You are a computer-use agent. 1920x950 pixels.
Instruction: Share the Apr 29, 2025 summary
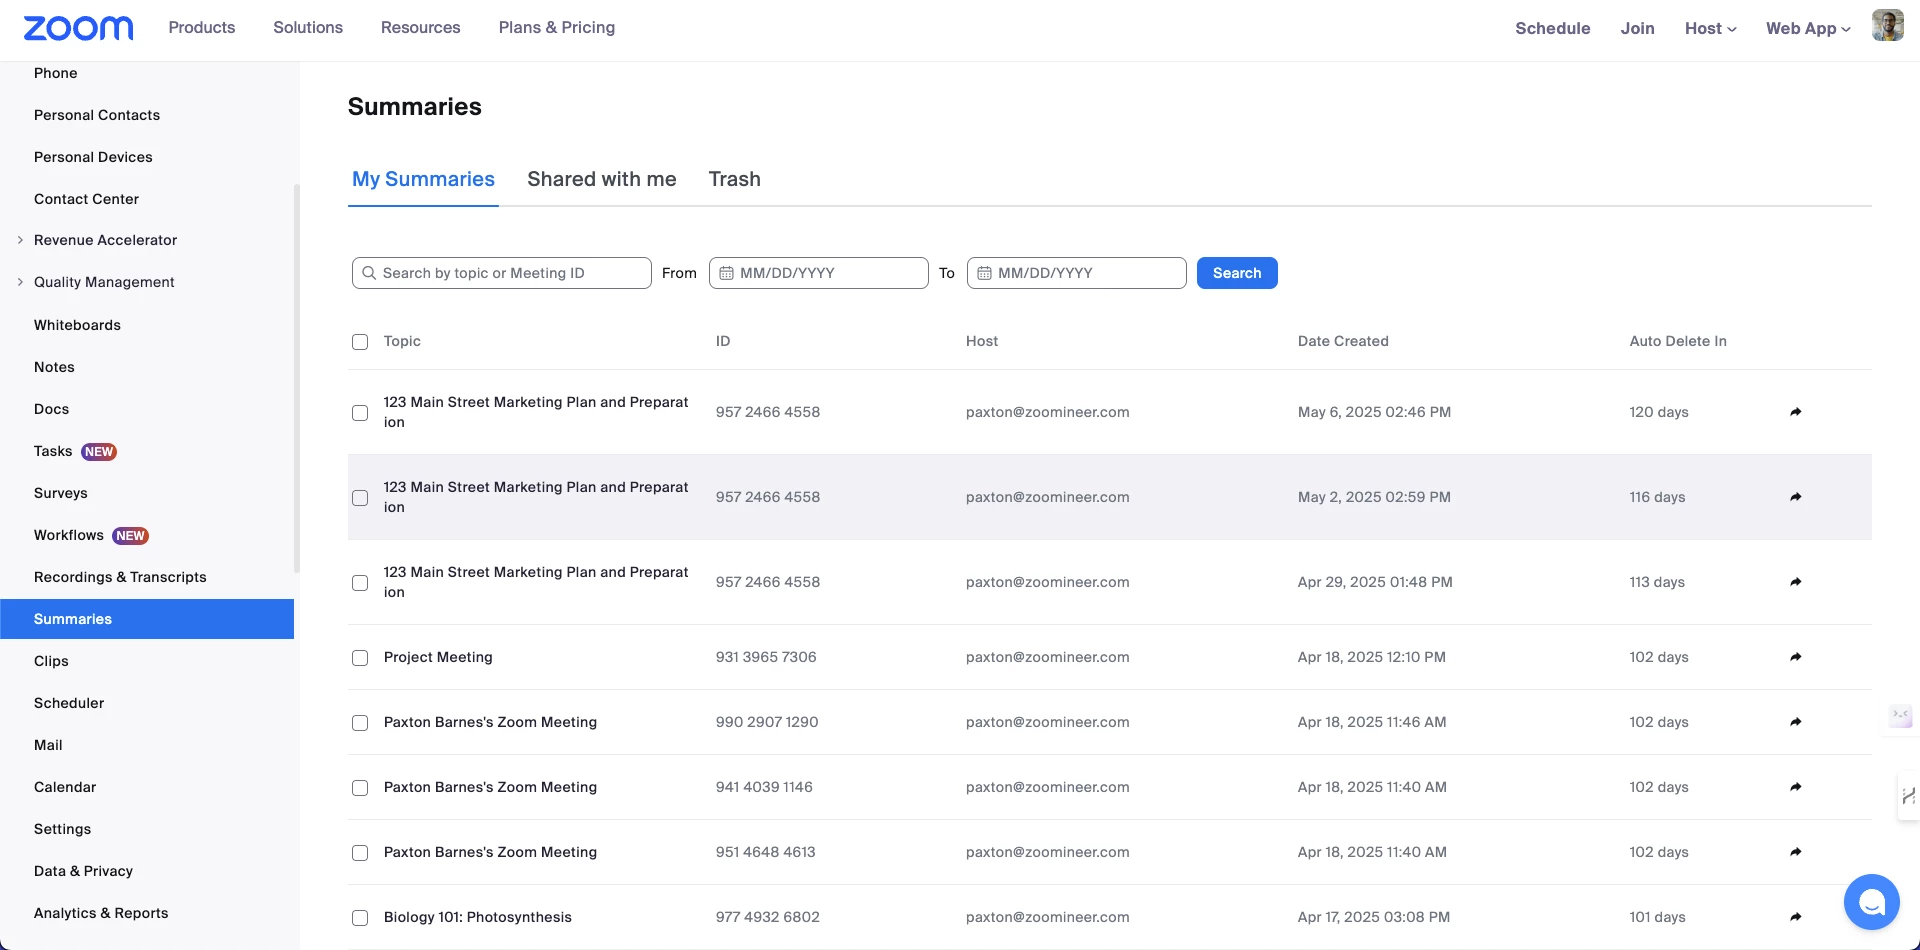(x=1796, y=582)
